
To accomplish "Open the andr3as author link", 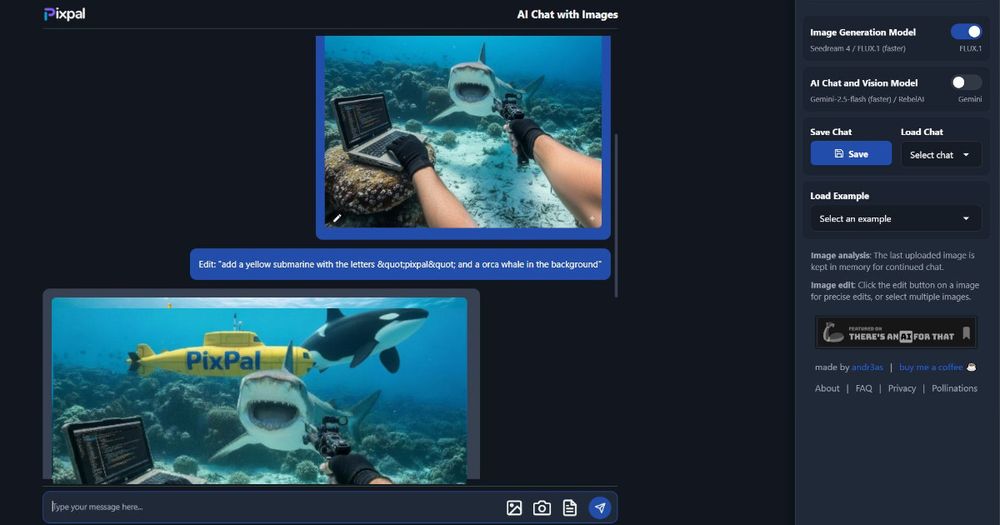I will [867, 367].
